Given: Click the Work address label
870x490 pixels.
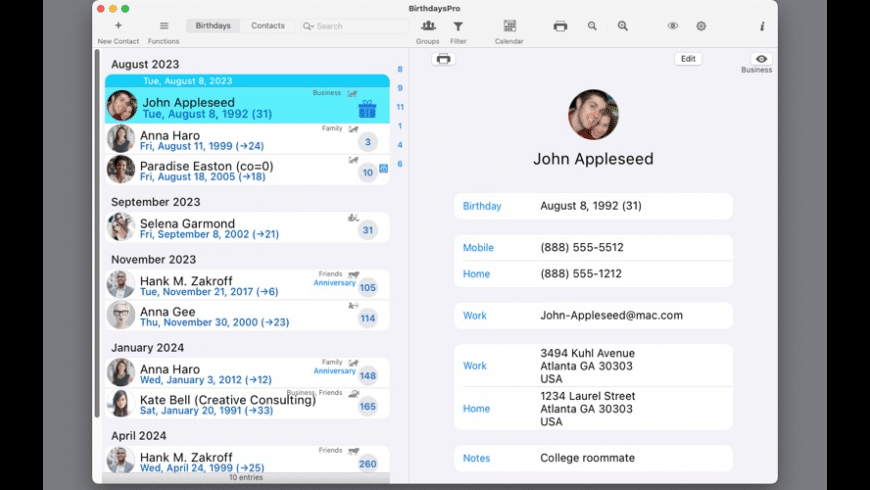Looking at the screenshot, I should [x=474, y=366].
